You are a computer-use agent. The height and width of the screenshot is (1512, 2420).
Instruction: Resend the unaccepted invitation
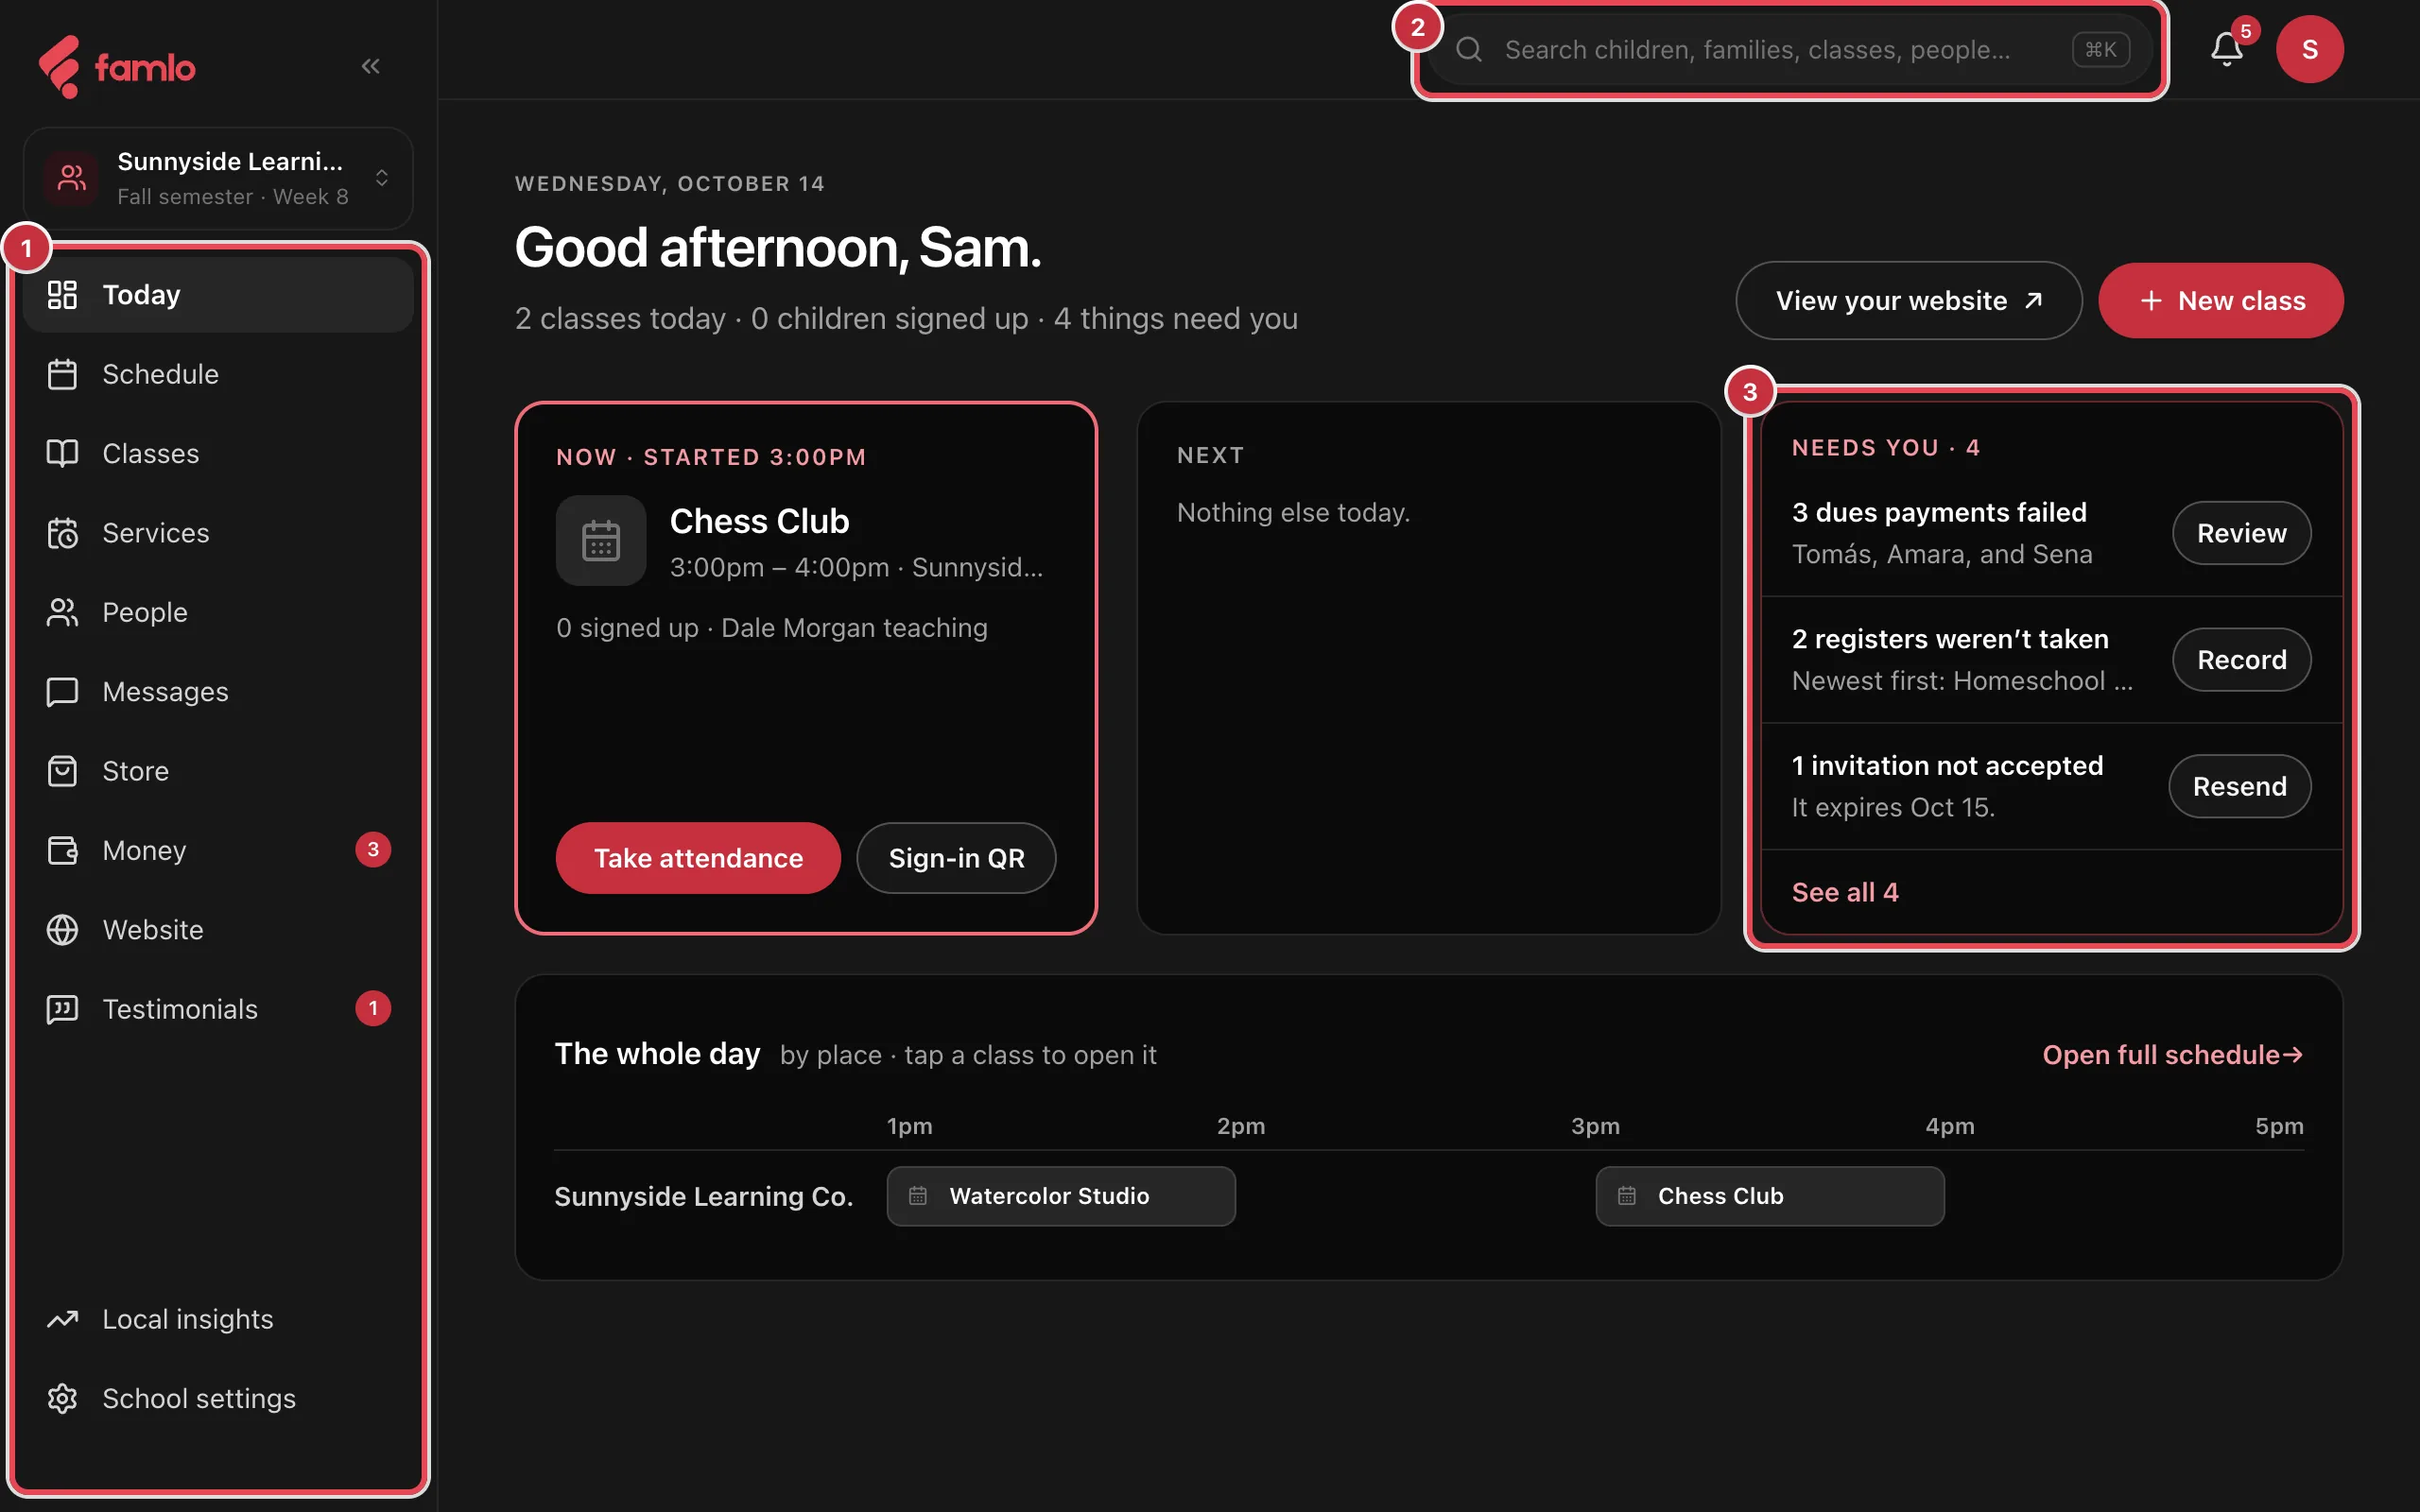coord(2239,786)
